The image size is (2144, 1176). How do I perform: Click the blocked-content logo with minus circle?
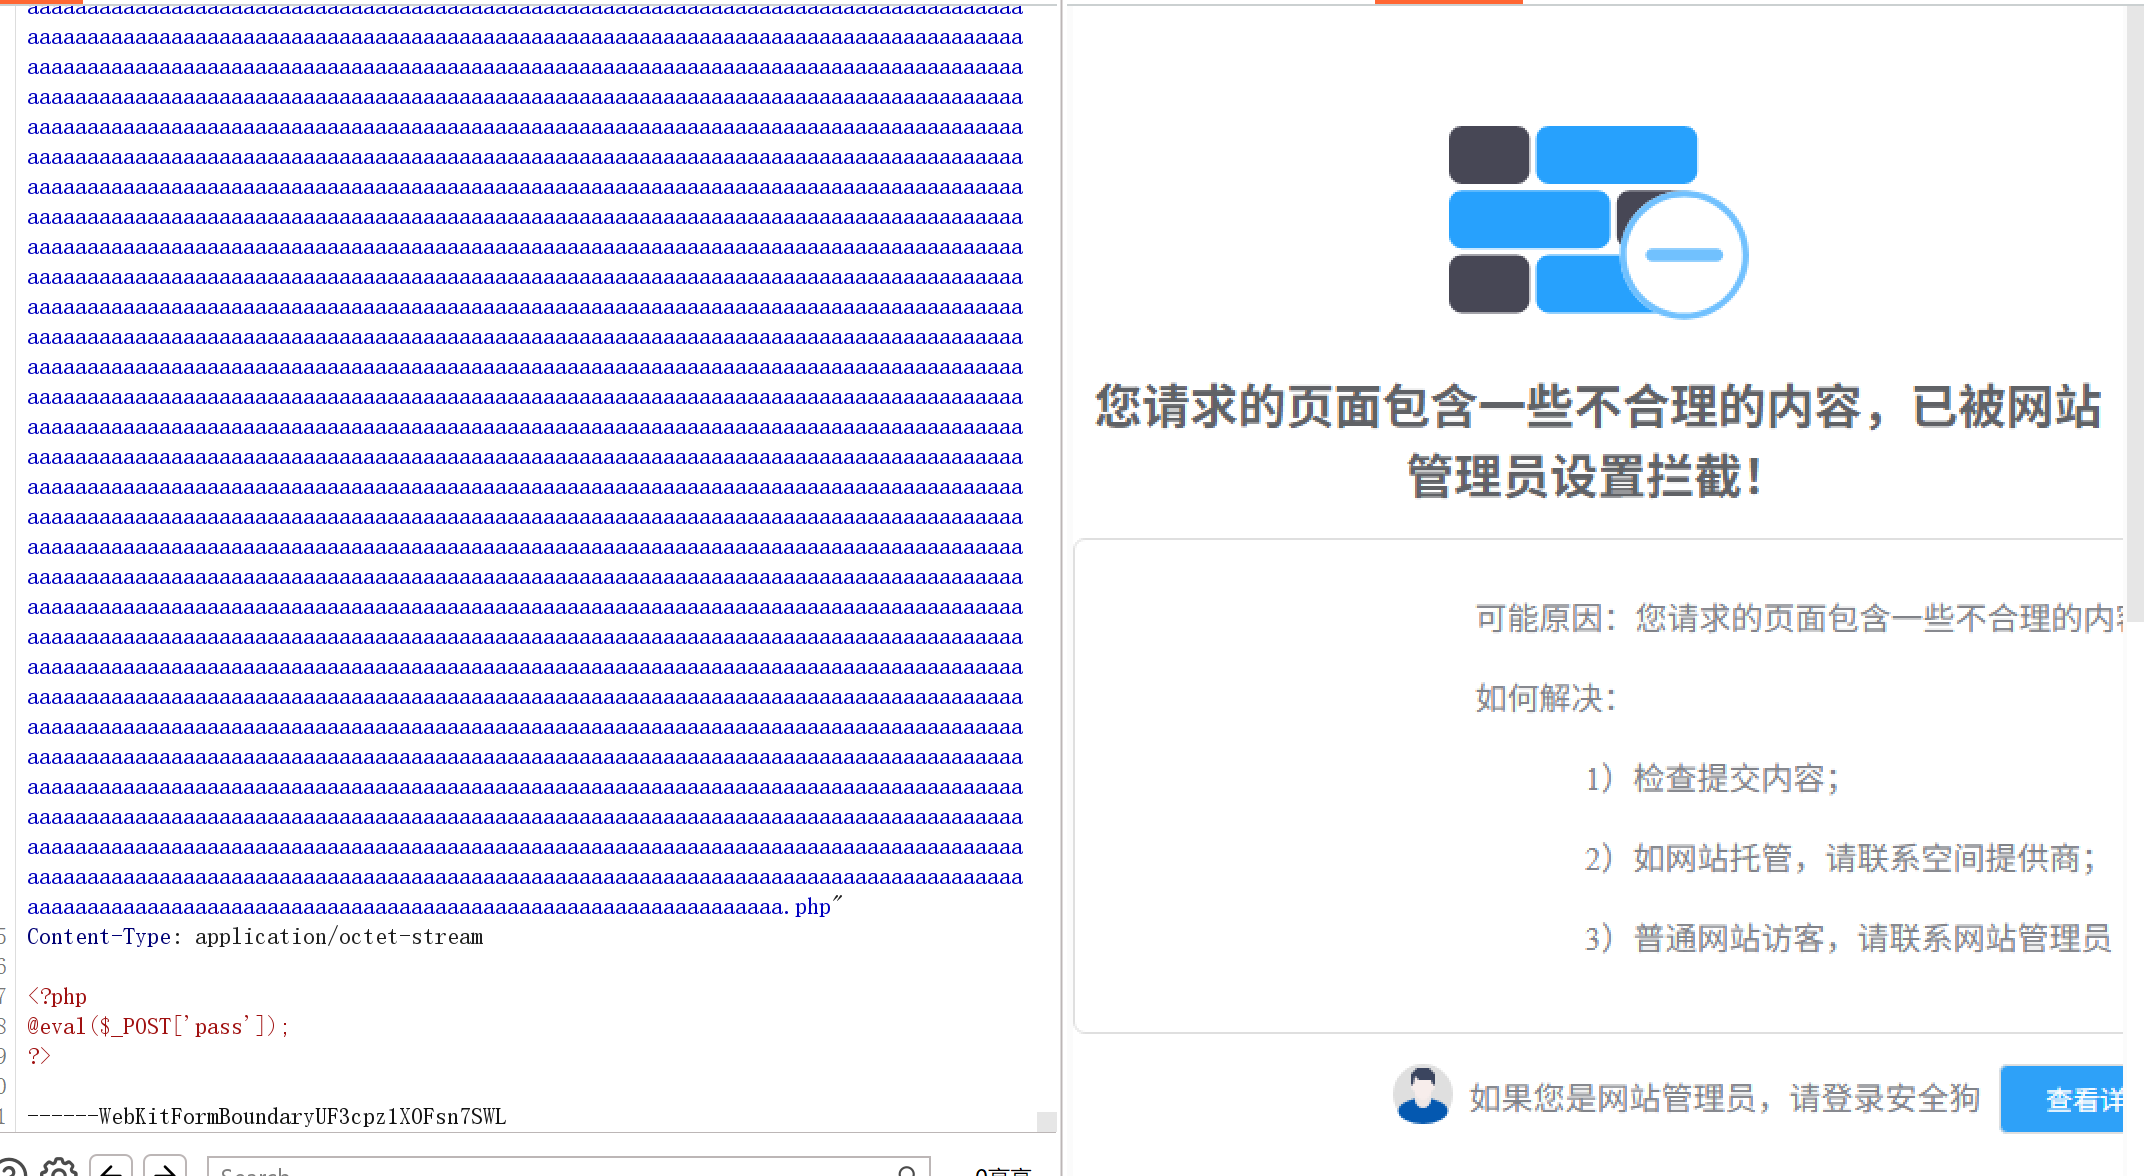click(x=1597, y=222)
